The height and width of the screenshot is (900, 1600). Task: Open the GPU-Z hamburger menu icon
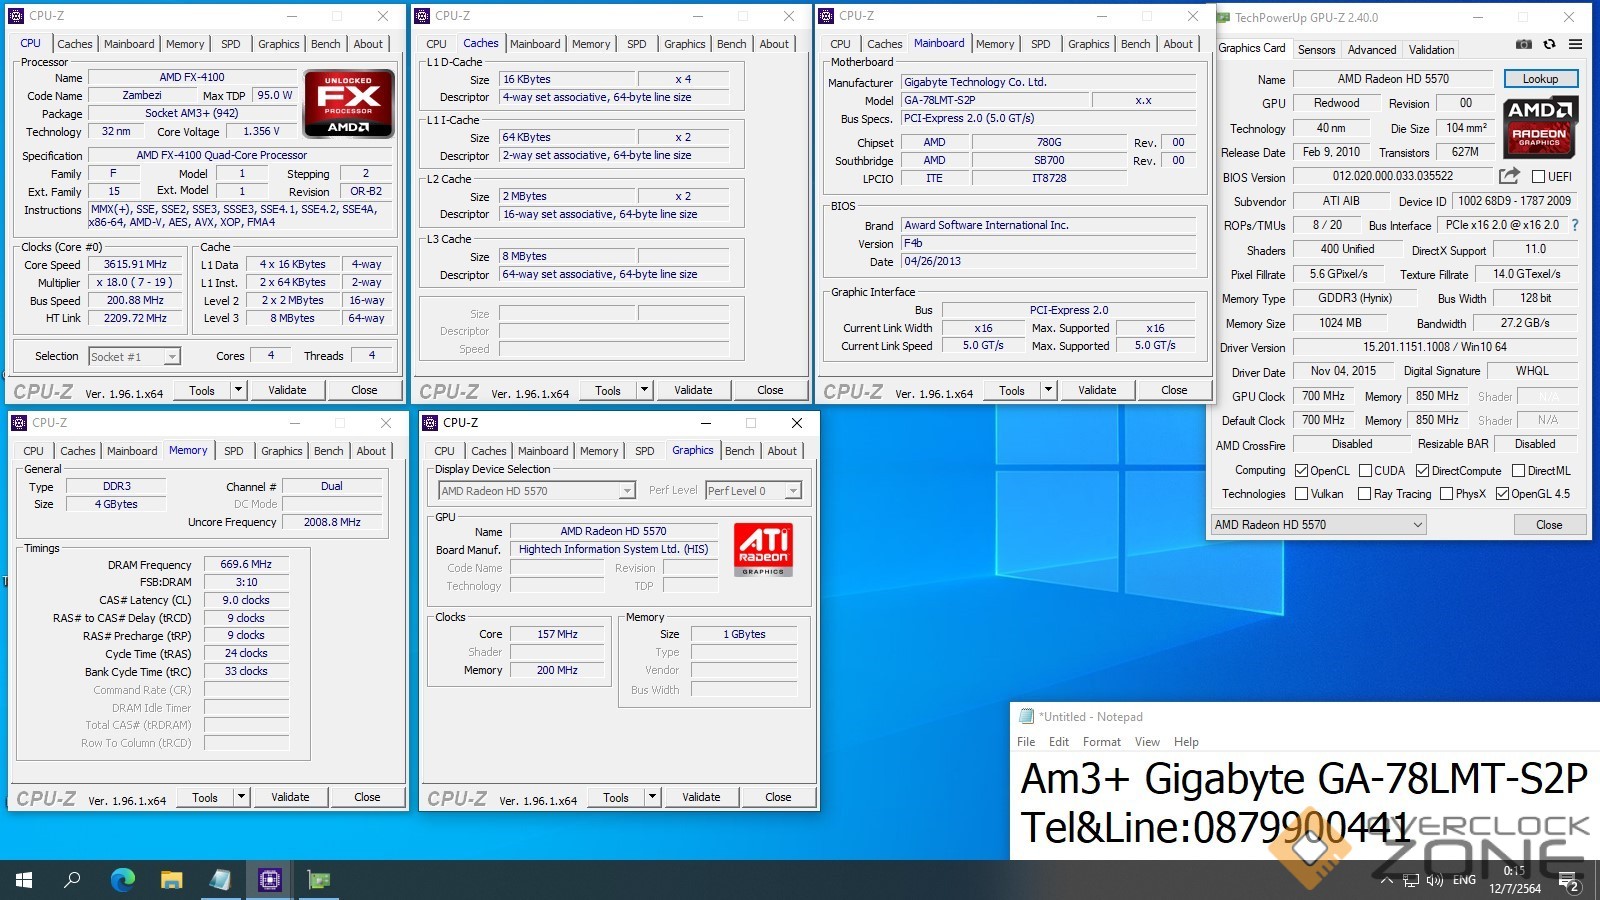point(1575,44)
